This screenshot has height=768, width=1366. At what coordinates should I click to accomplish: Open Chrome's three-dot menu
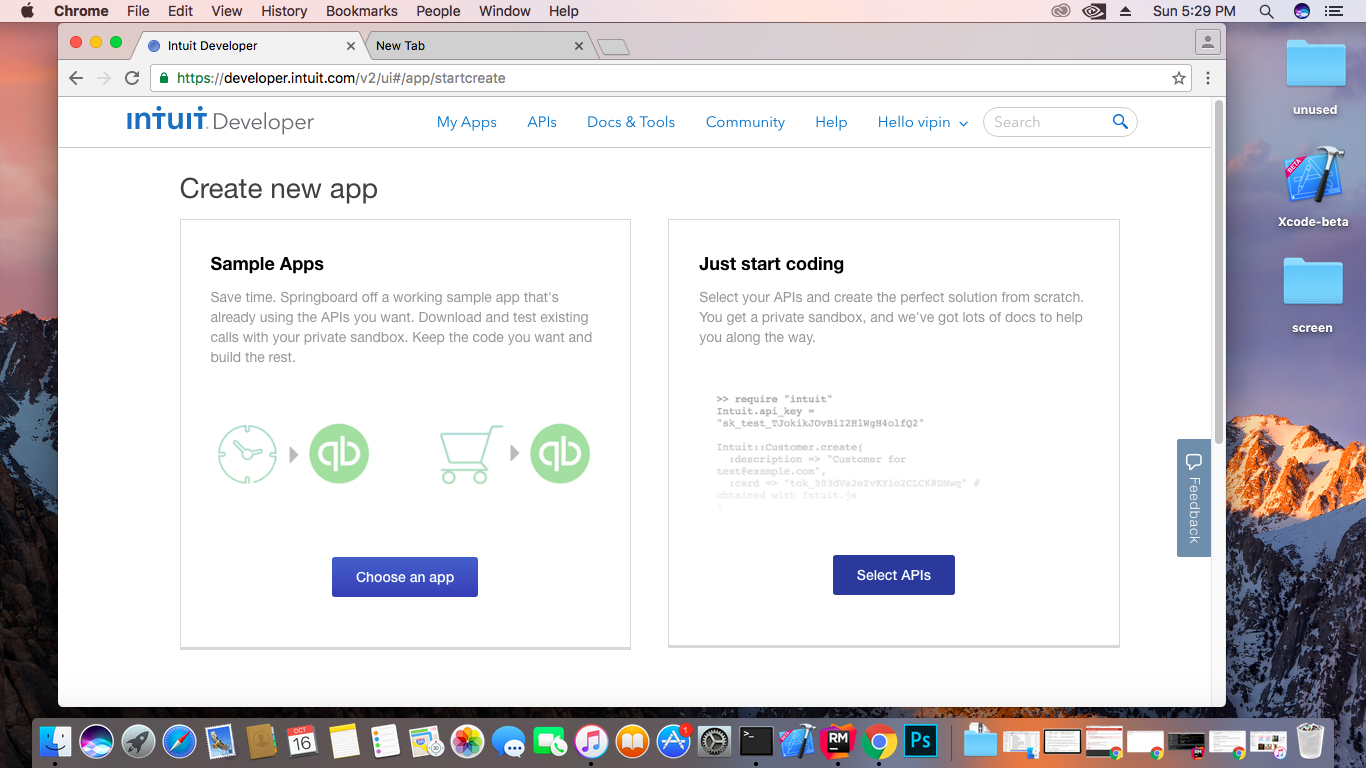coord(1208,78)
